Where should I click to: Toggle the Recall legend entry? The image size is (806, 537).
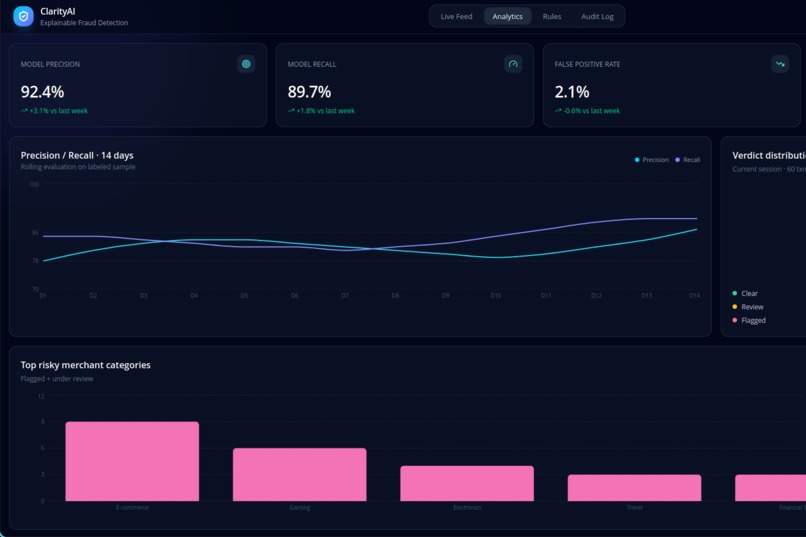coord(688,160)
